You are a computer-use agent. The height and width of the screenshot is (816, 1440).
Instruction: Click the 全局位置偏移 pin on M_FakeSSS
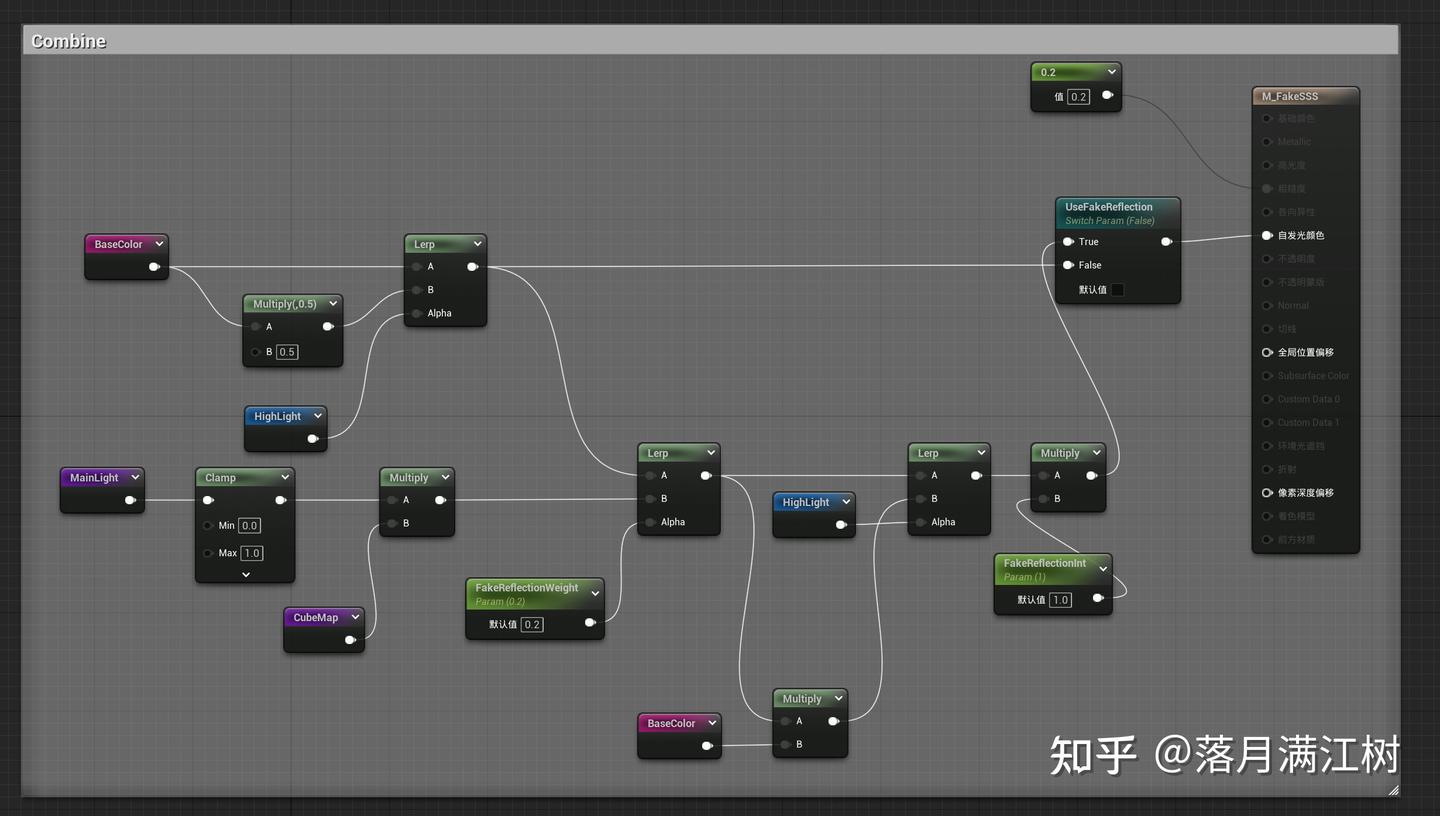1267,353
